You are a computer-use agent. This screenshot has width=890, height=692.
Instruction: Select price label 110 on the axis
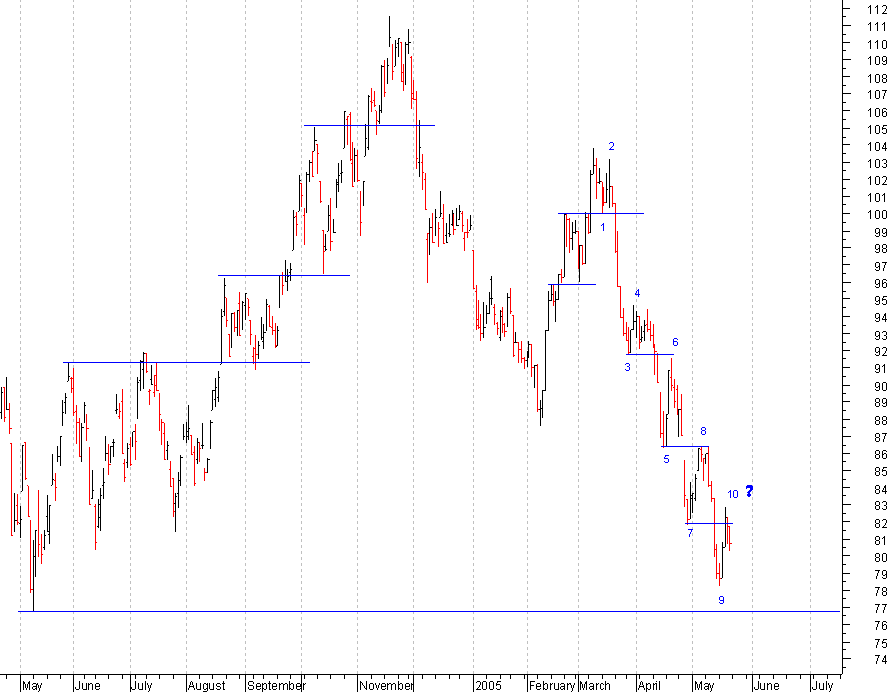tap(877, 44)
